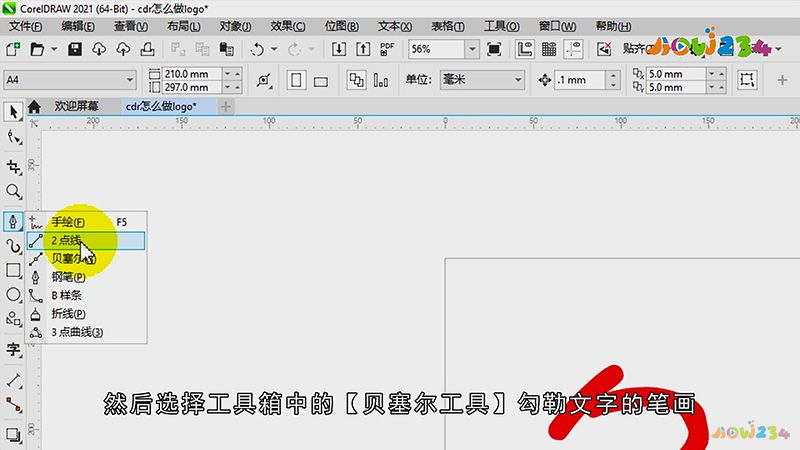Set page orientation to portrait

(296, 80)
